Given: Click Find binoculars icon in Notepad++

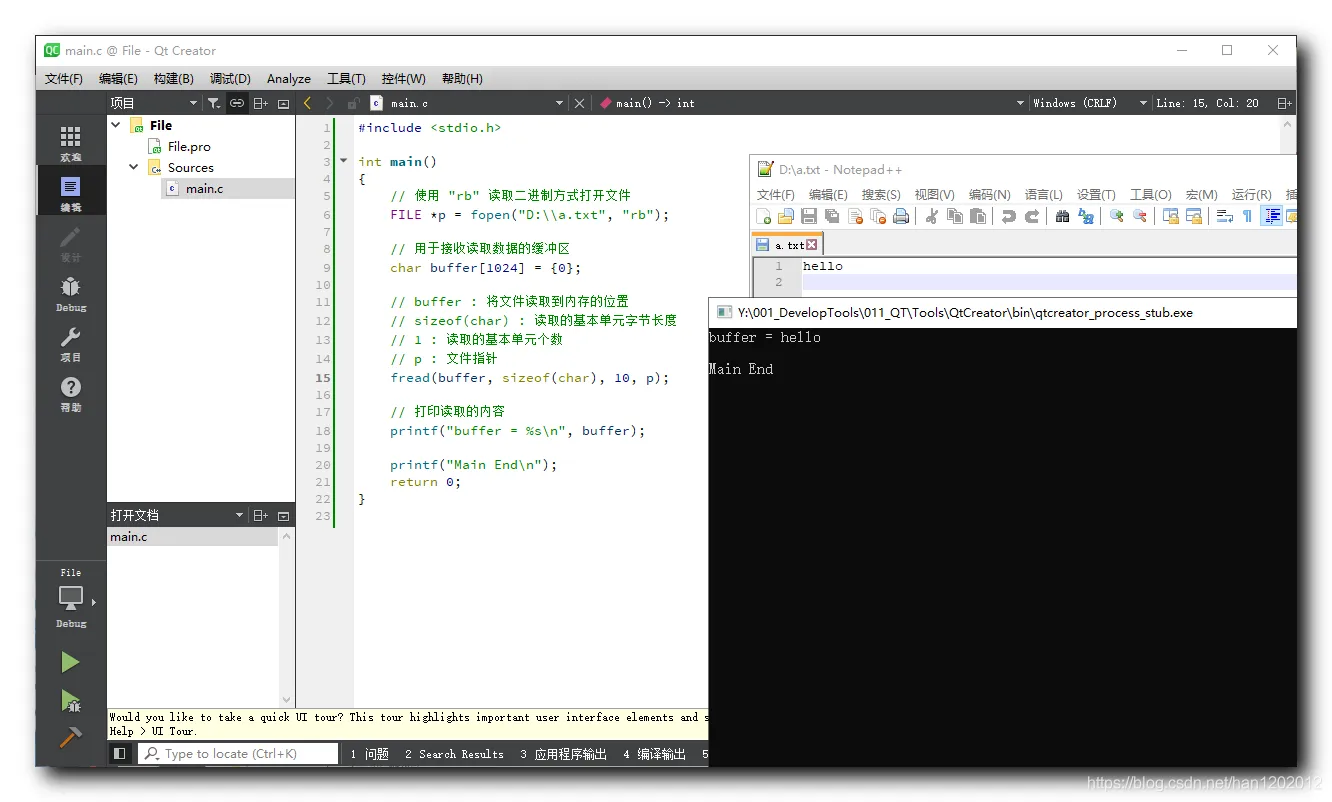Looking at the screenshot, I should (1063, 216).
